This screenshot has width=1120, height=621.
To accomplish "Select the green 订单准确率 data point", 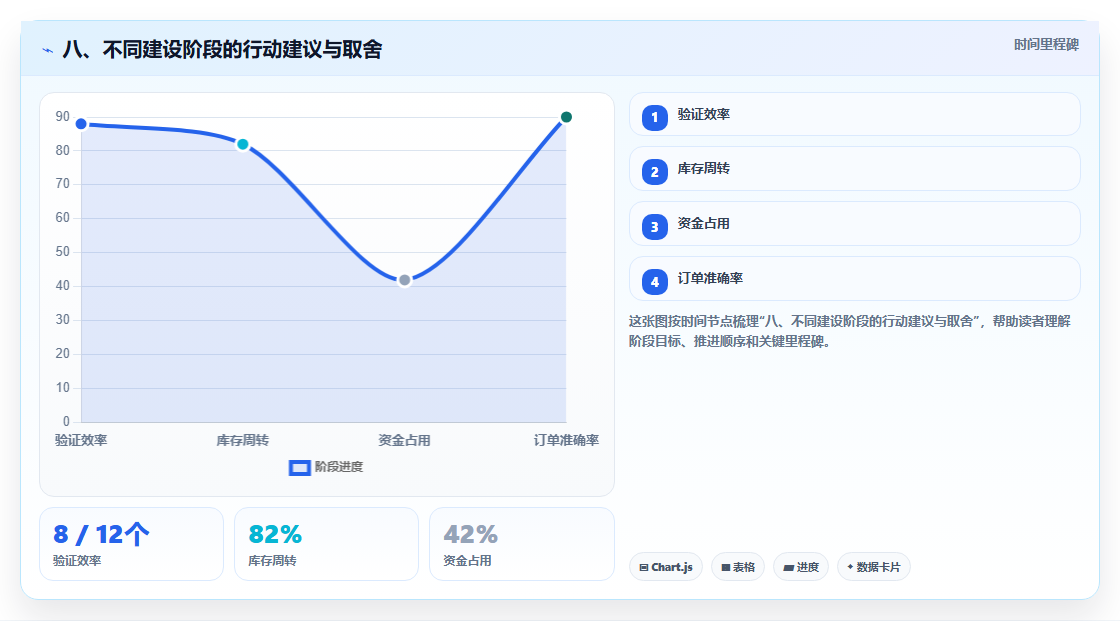I will coord(566,117).
